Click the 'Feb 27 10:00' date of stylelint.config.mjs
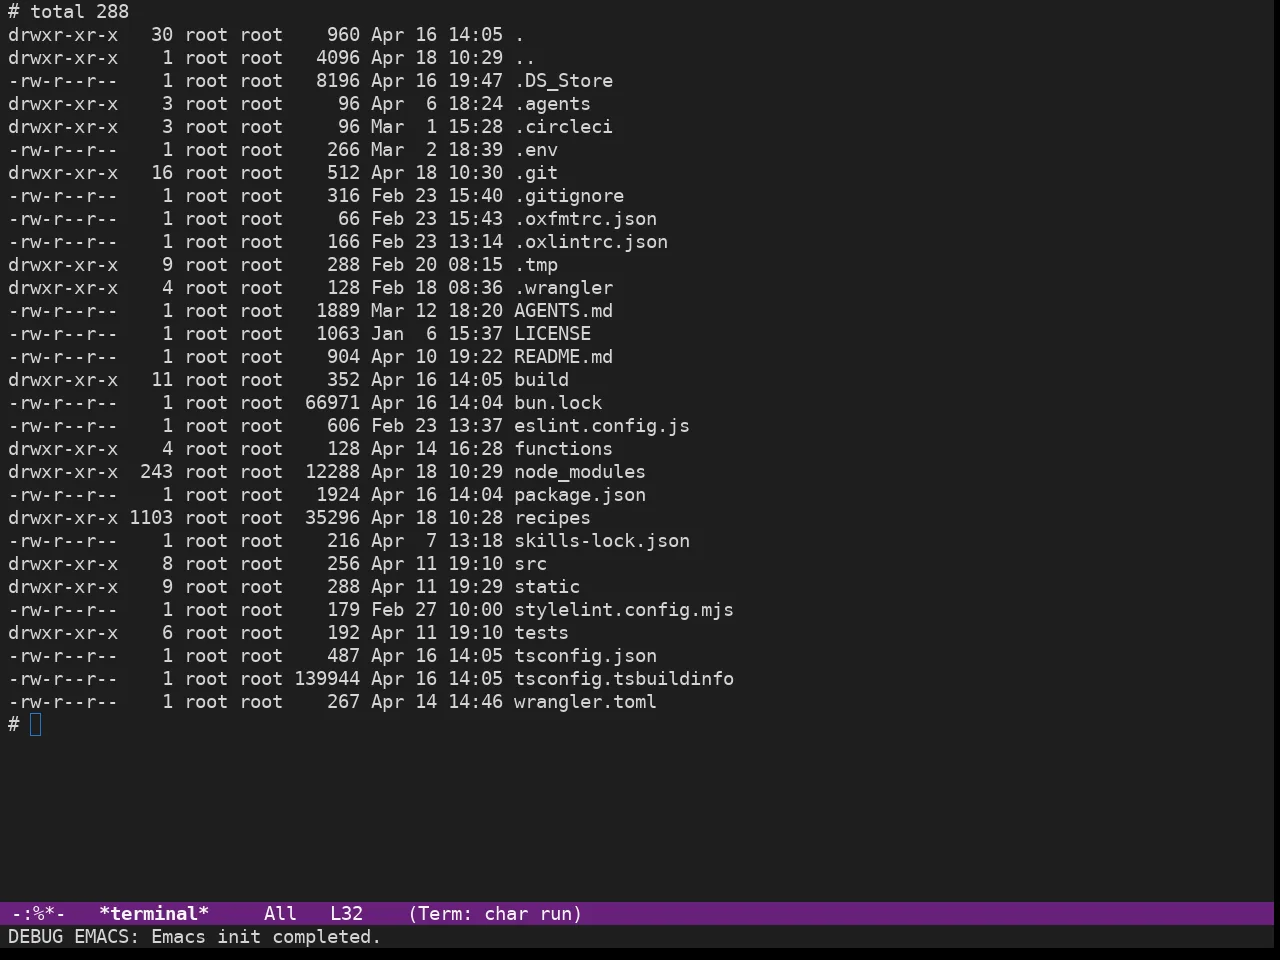This screenshot has height=960, width=1280. pos(437,610)
